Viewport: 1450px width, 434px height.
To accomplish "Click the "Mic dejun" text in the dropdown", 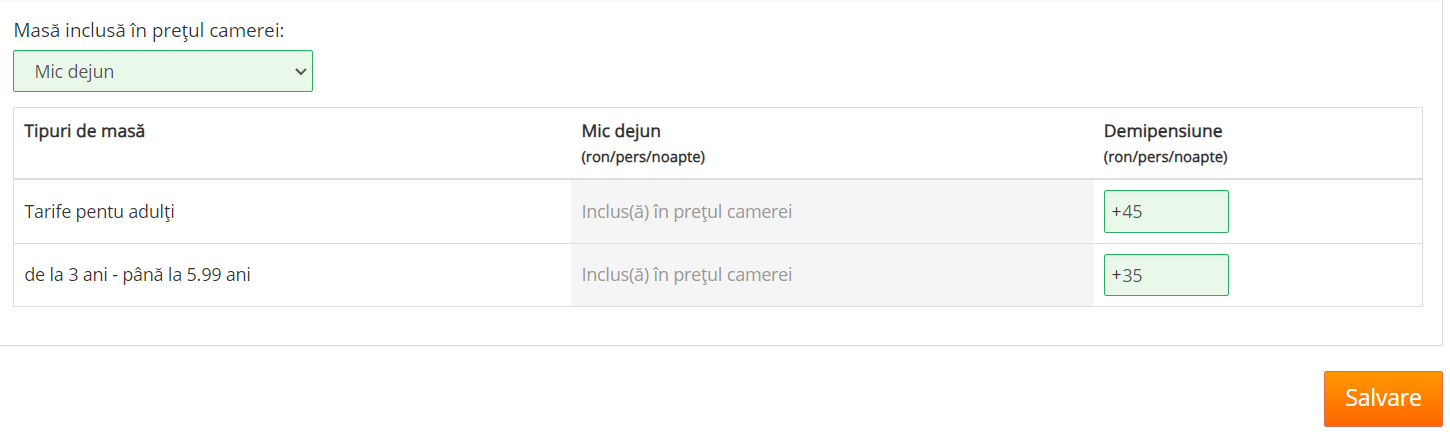I will point(74,71).
